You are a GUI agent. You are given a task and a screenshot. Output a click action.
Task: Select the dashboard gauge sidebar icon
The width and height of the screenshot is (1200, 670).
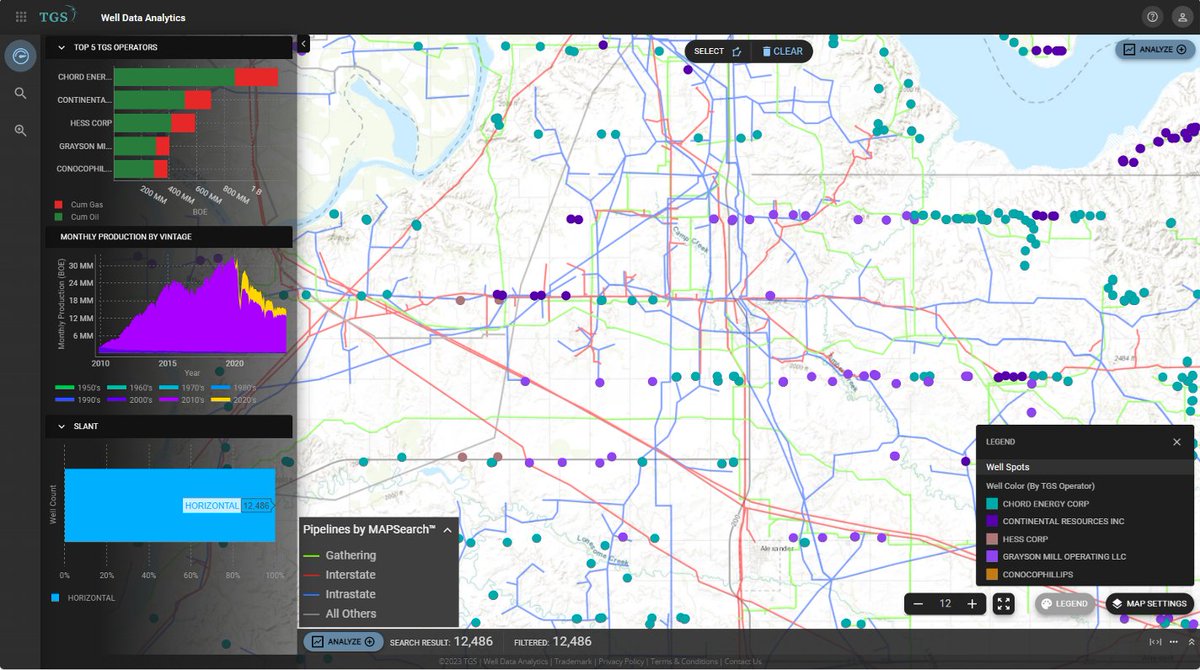(20, 55)
